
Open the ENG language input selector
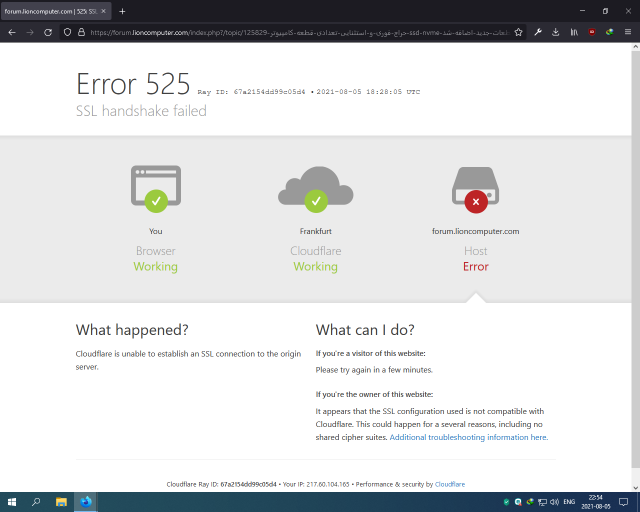(569, 501)
